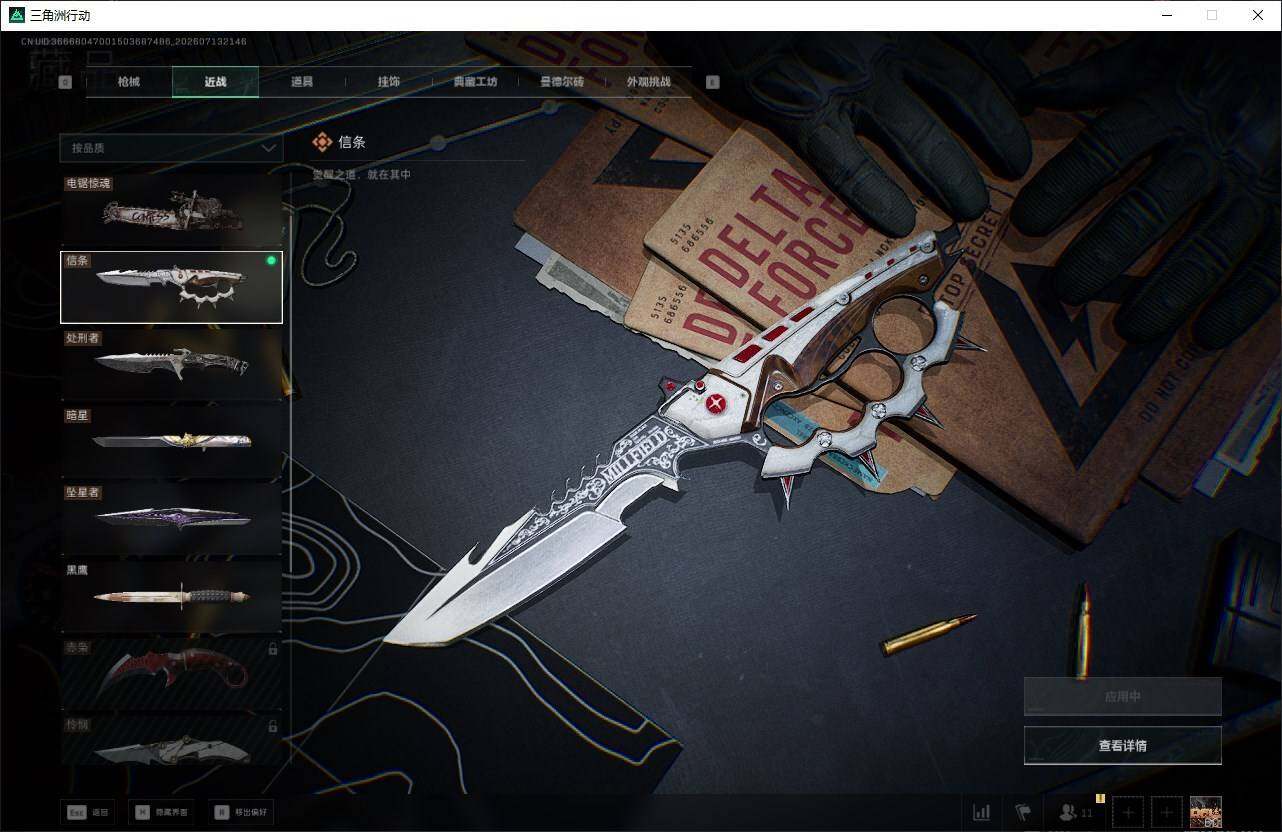
Task: Open the signal bars statistics icon
Action: (x=982, y=812)
